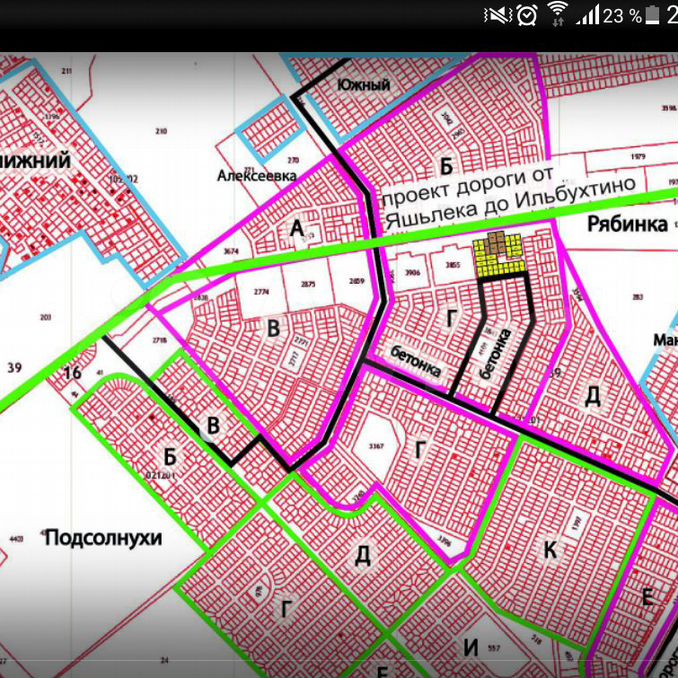
Task: Tap the Алексеевка label on map
Action: pyautogui.click(x=257, y=175)
